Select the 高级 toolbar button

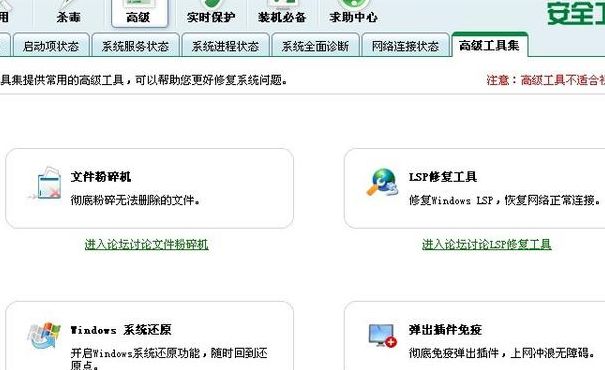tap(140, 14)
